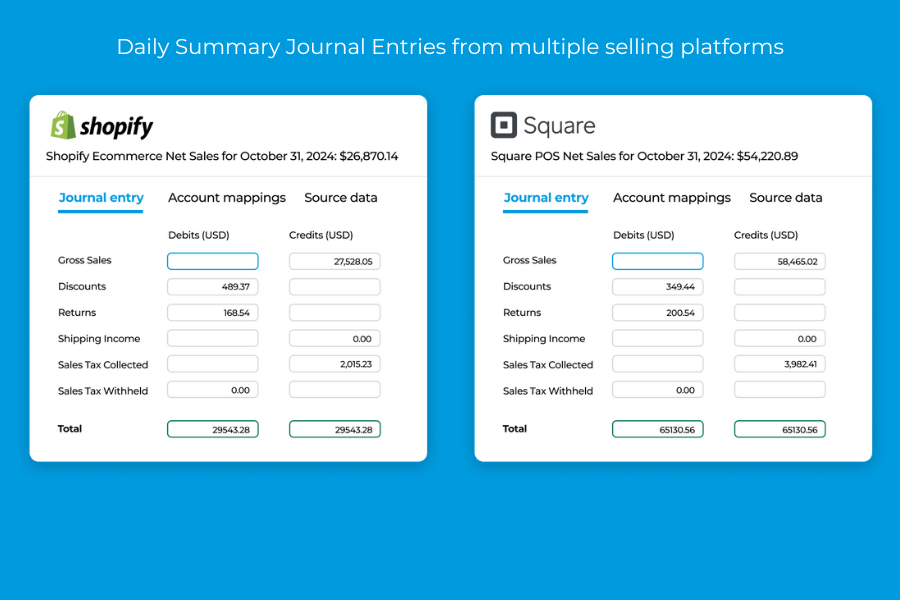Open Source data tab in Square card
Viewport: 900px width, 600px height.
(786, 198)
